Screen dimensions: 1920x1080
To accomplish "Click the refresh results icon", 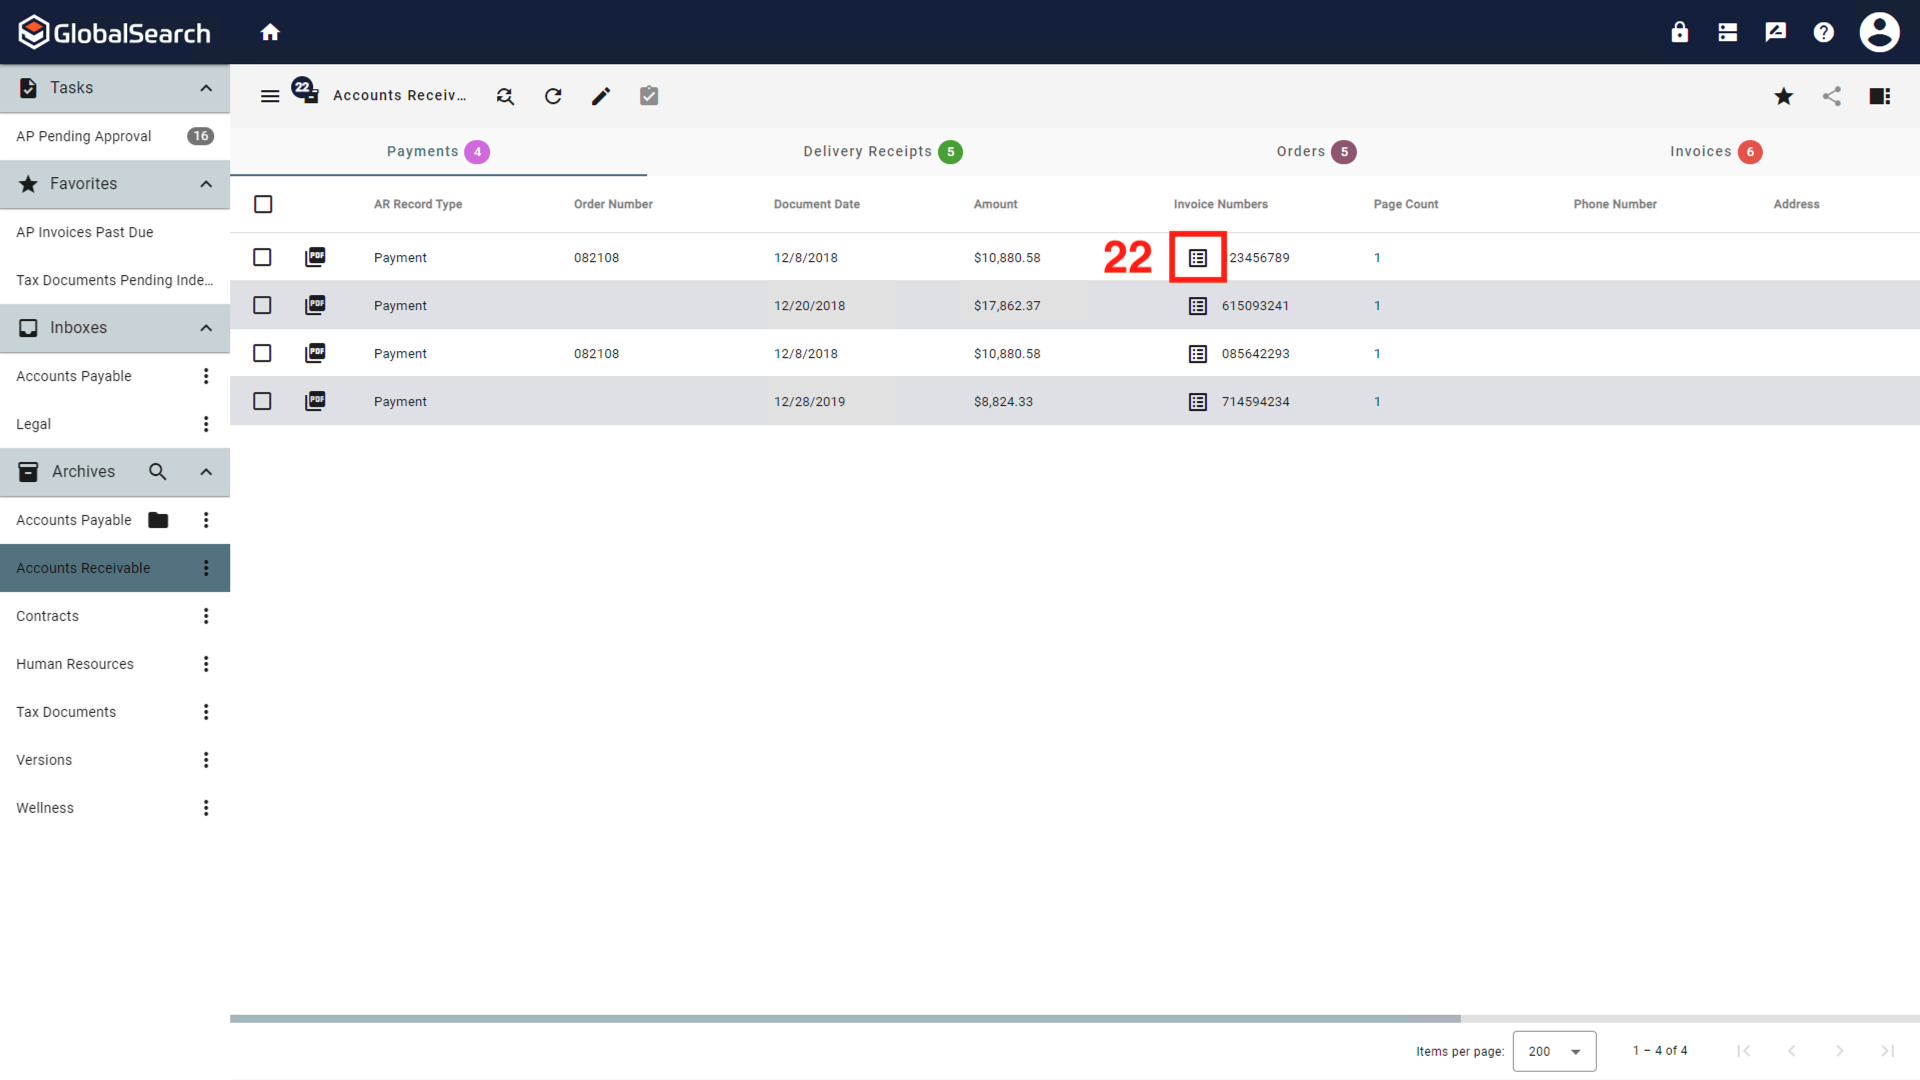I will coord(553,96).
